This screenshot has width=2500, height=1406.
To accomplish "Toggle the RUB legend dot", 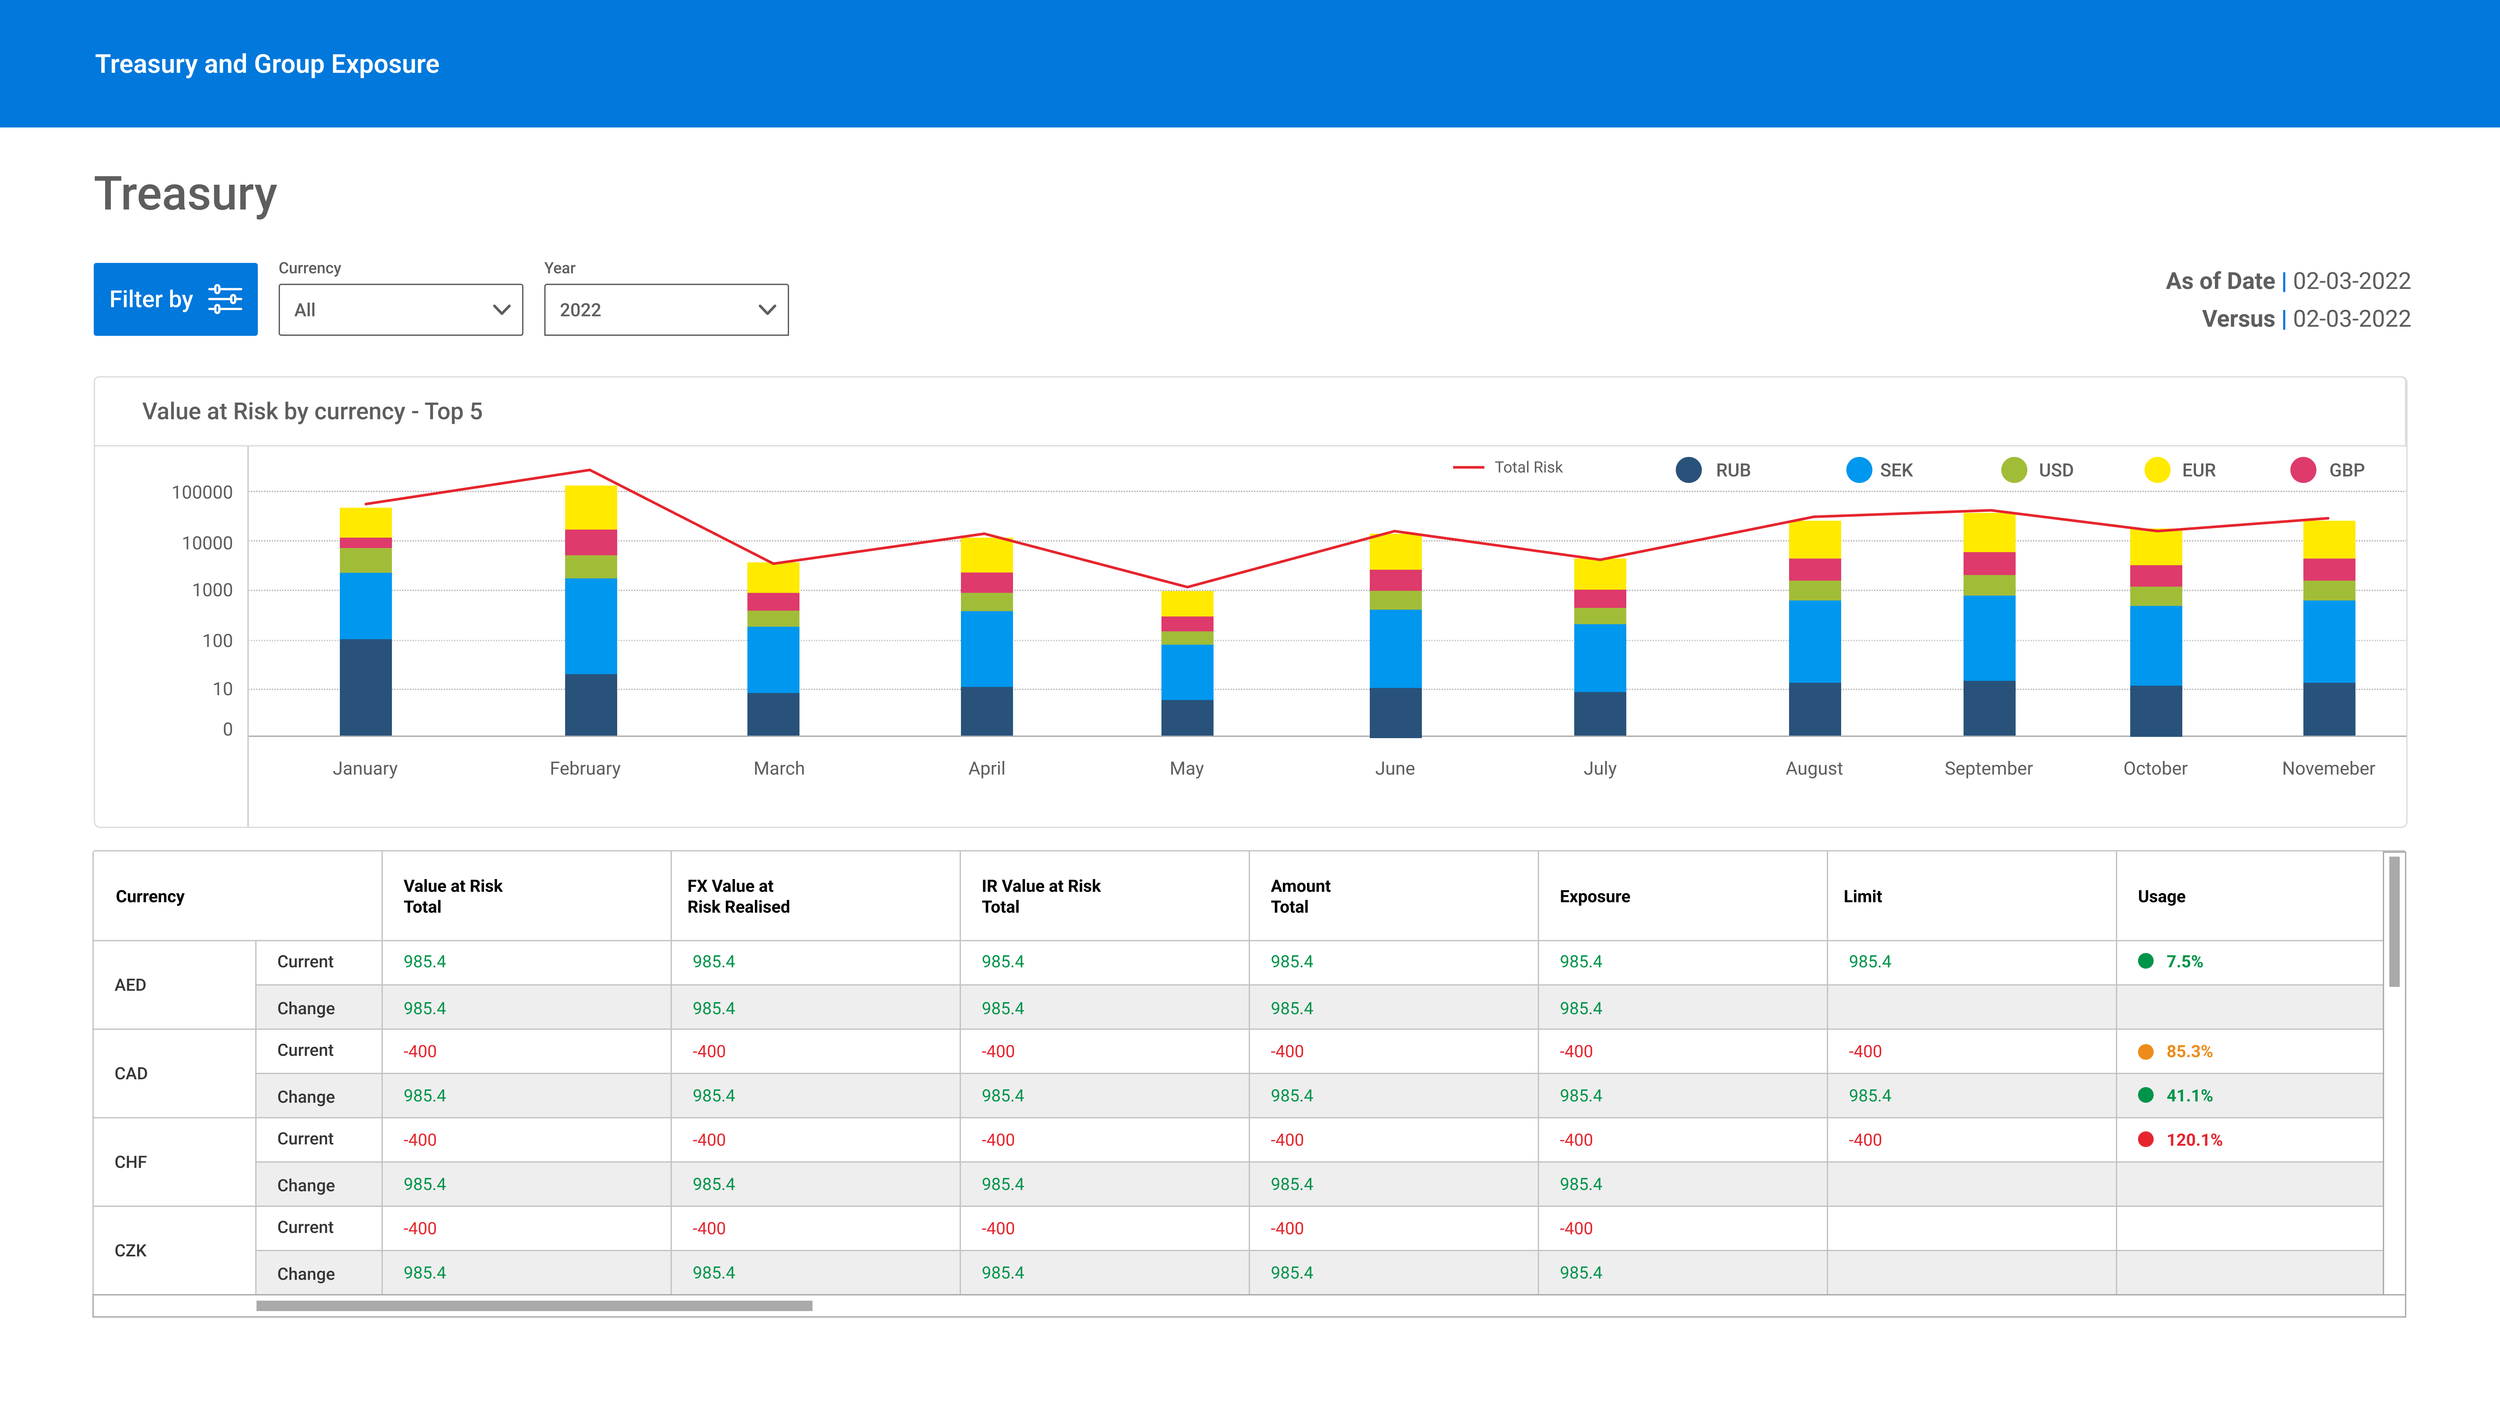I will tap(1688, 470).
